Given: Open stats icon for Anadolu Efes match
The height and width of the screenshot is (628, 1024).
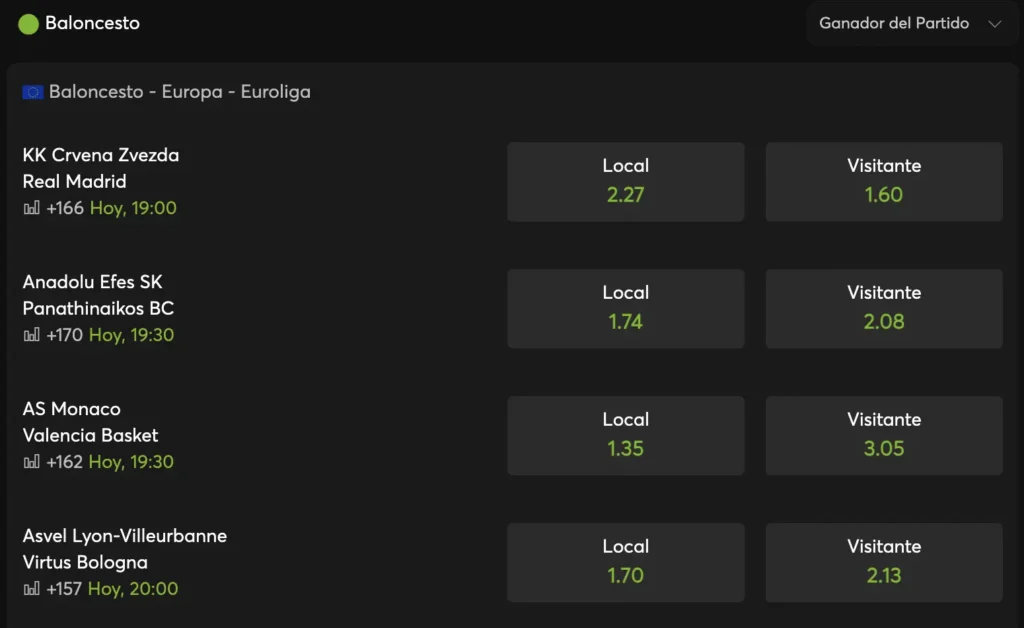Looking at the screenshot, I should 32,335.
